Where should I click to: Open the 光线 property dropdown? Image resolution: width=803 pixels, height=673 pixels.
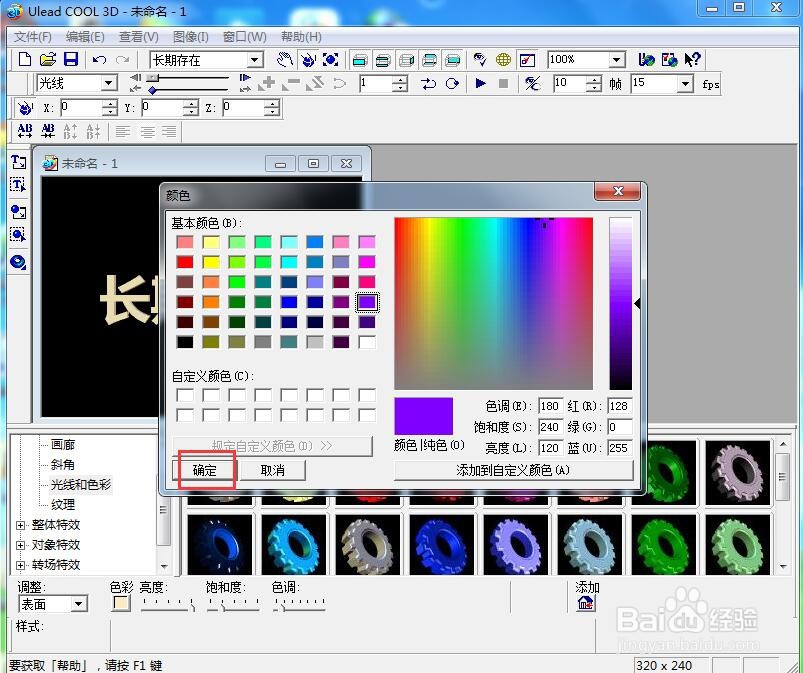point(109,83)
